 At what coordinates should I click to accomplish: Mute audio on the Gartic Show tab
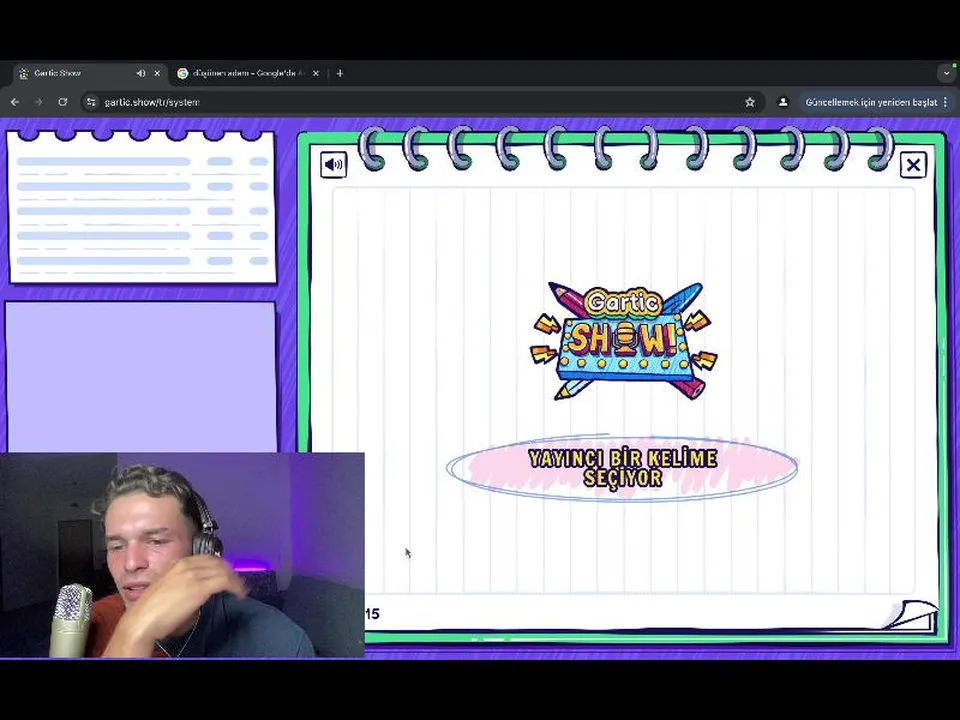141,73
